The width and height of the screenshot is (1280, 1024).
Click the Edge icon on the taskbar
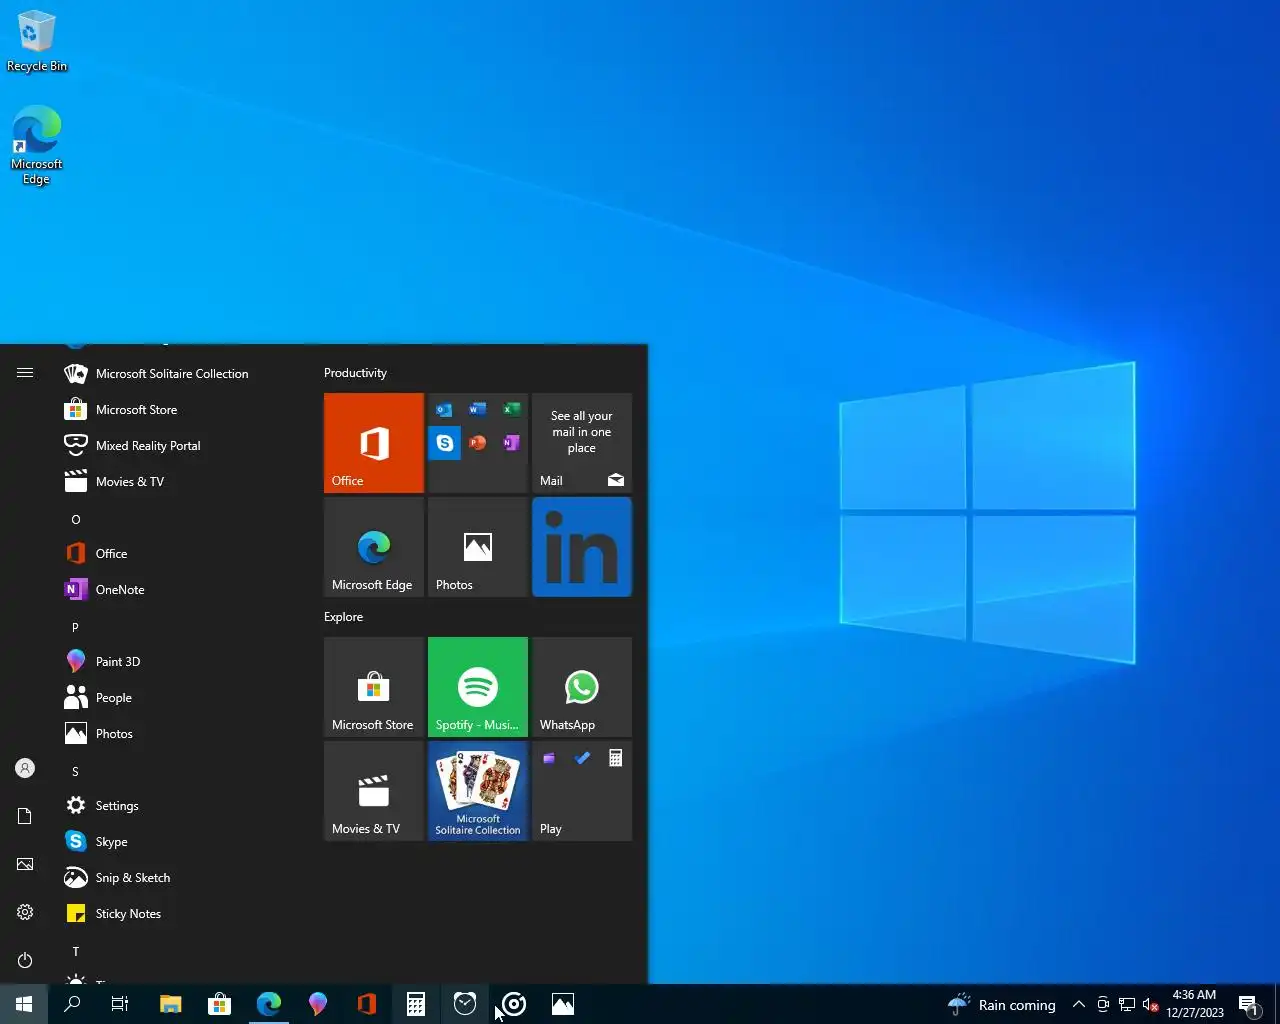coord(268,1004)
